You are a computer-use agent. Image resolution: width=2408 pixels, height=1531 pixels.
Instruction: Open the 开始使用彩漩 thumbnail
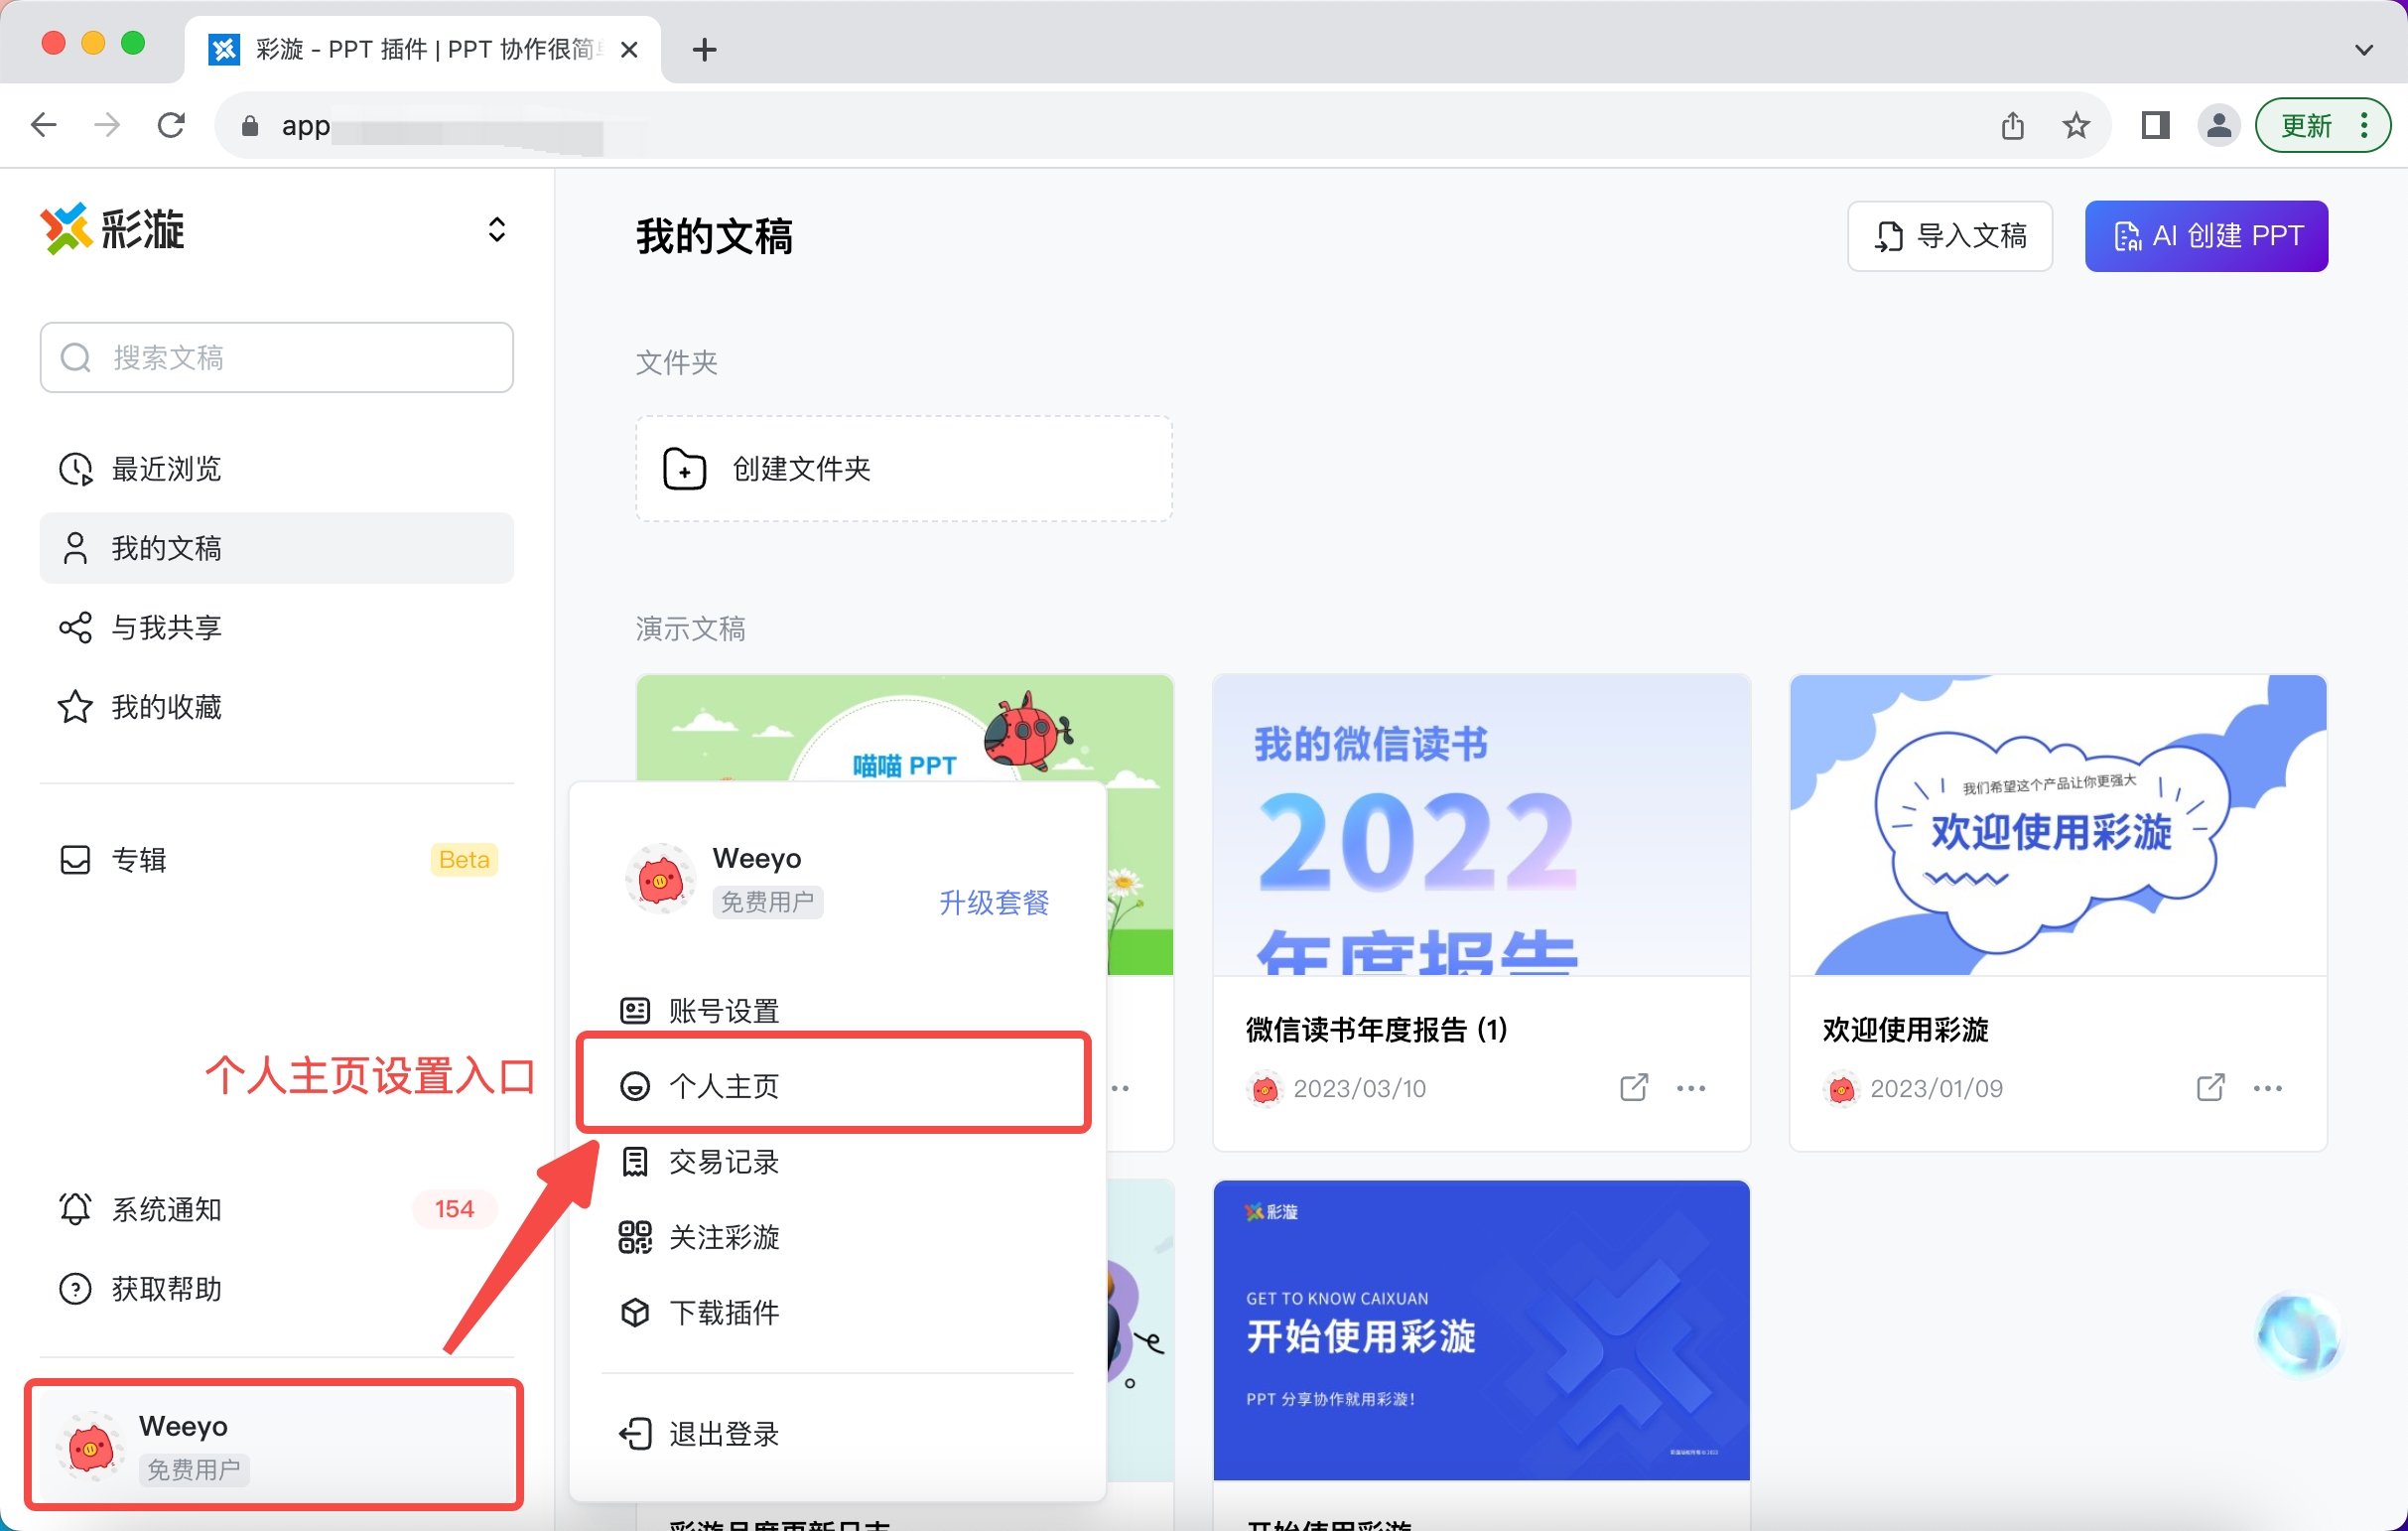point(1481,1330)
